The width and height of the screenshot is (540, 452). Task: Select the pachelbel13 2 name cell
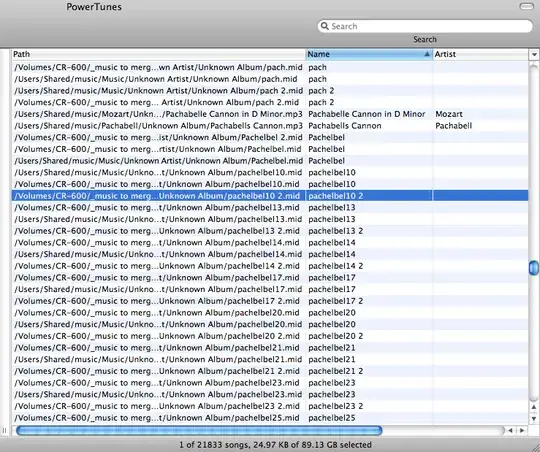369,231
